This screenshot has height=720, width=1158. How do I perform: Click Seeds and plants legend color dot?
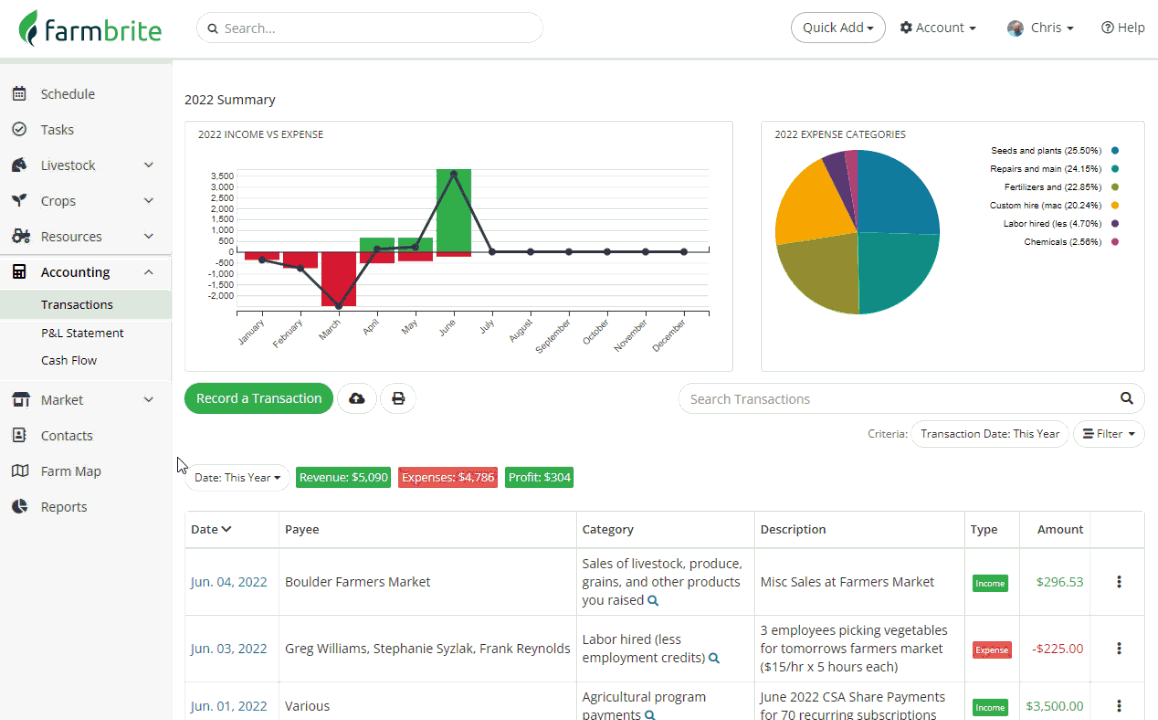(x=1114, y=151)
